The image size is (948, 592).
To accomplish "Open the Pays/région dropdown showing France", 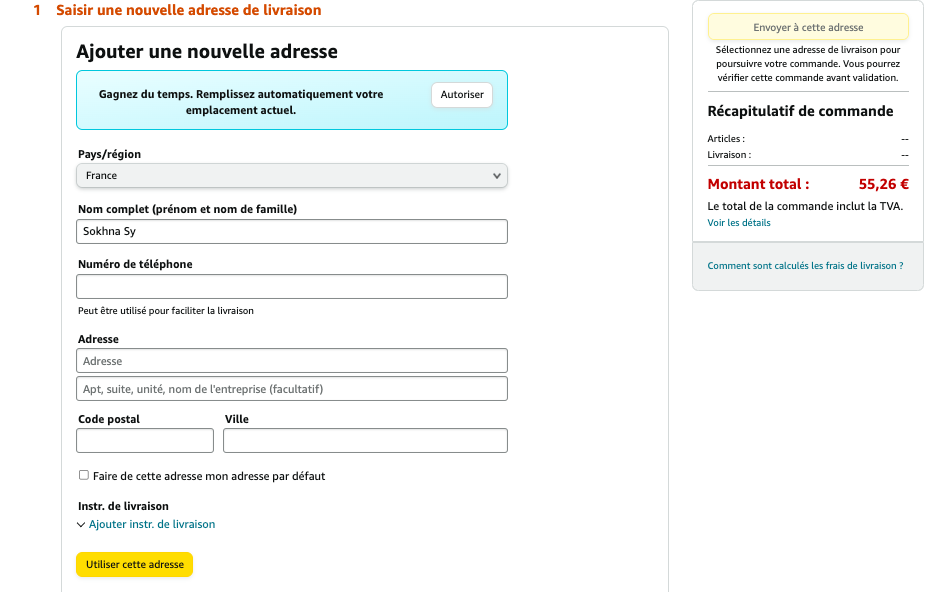I will [291, 175].
